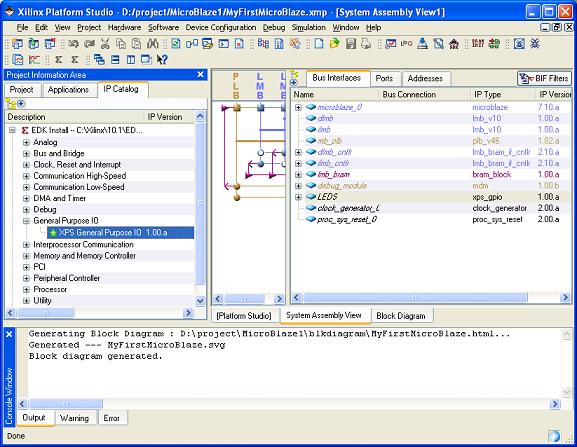Click the Cut scissors toolbar icon
This screenshot has height=447, width=577.
pyautogui.click(x=105, y=44)
